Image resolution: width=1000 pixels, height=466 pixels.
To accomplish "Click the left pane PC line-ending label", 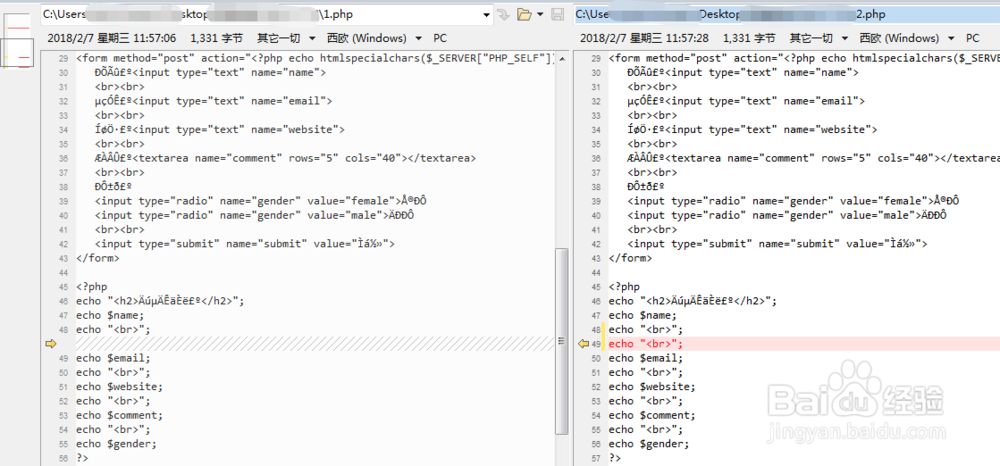I will pyautogui.click(x=440, y=38).
